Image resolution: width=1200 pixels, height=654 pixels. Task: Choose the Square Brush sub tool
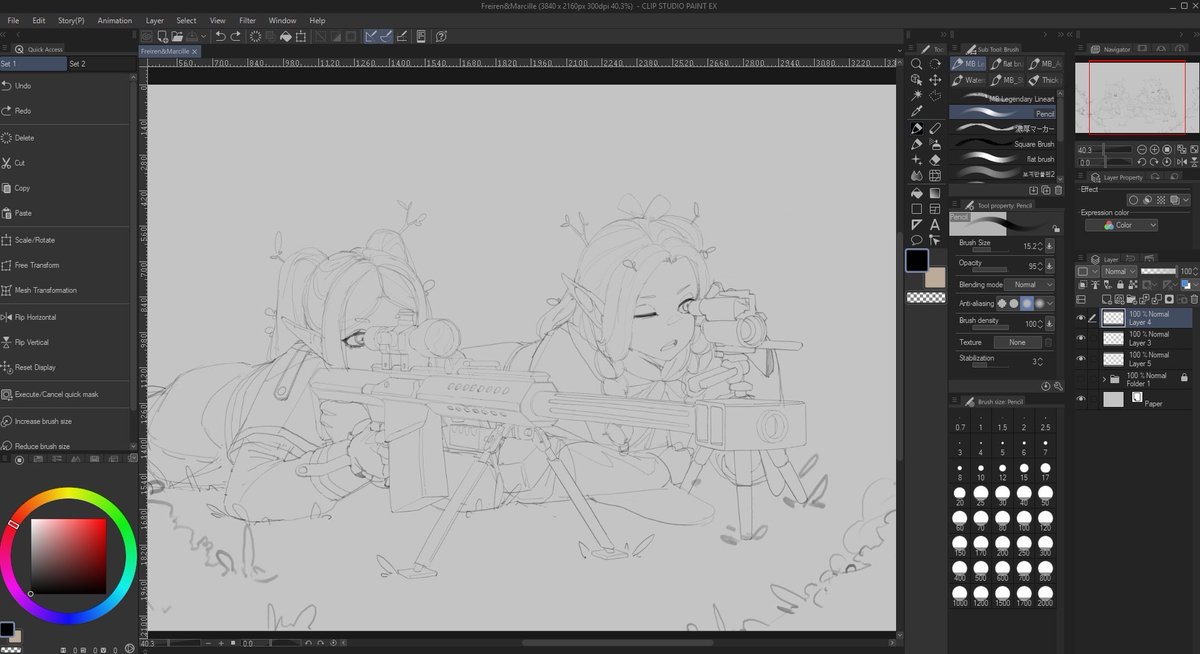pyautogui.click(x=1002, y=144)
